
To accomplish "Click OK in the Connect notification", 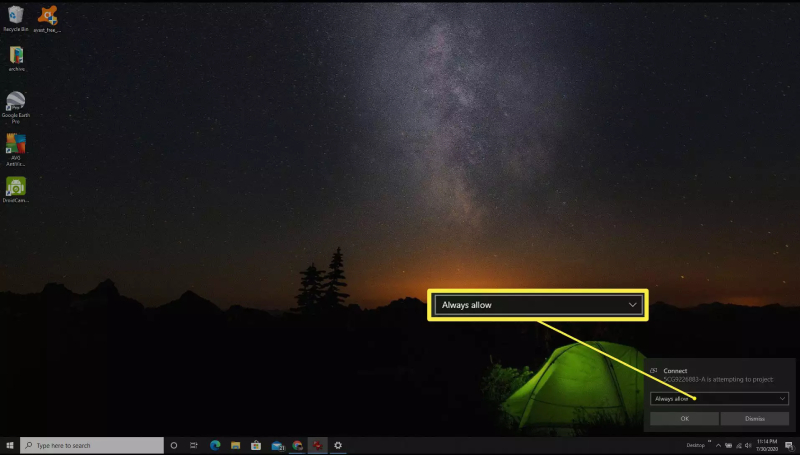I will [x=684, y=419].
